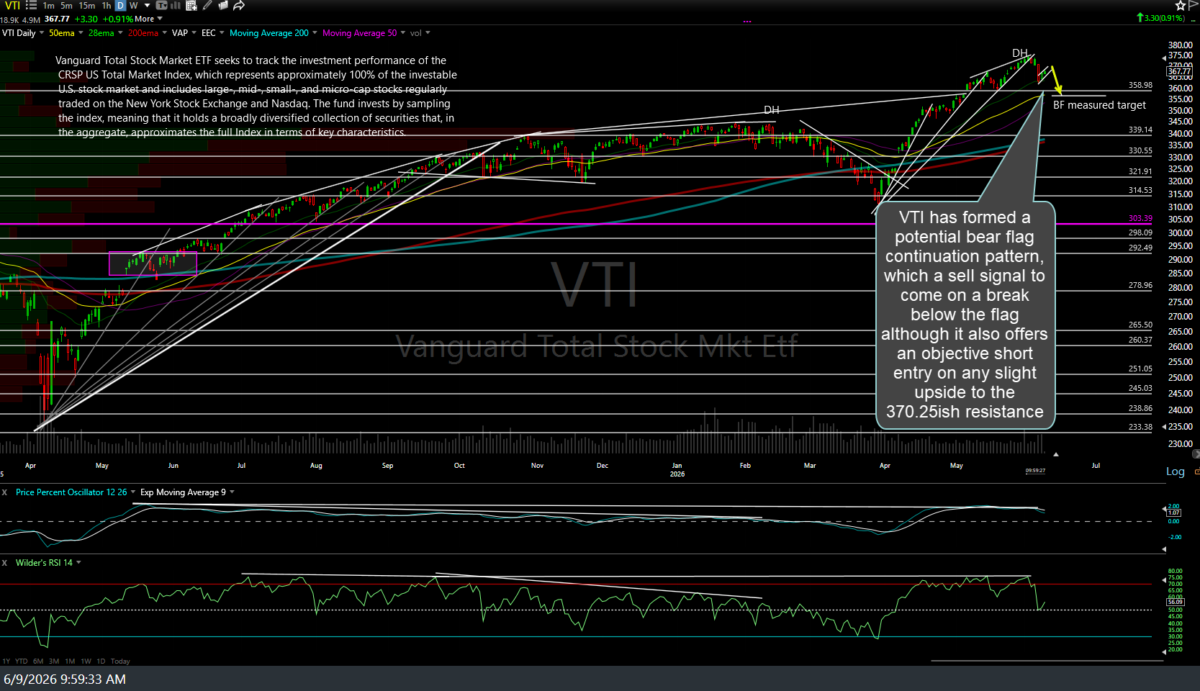Click the 314.53 price level label
This screenshot has height=691, width=1200.
click(1141, 190)
